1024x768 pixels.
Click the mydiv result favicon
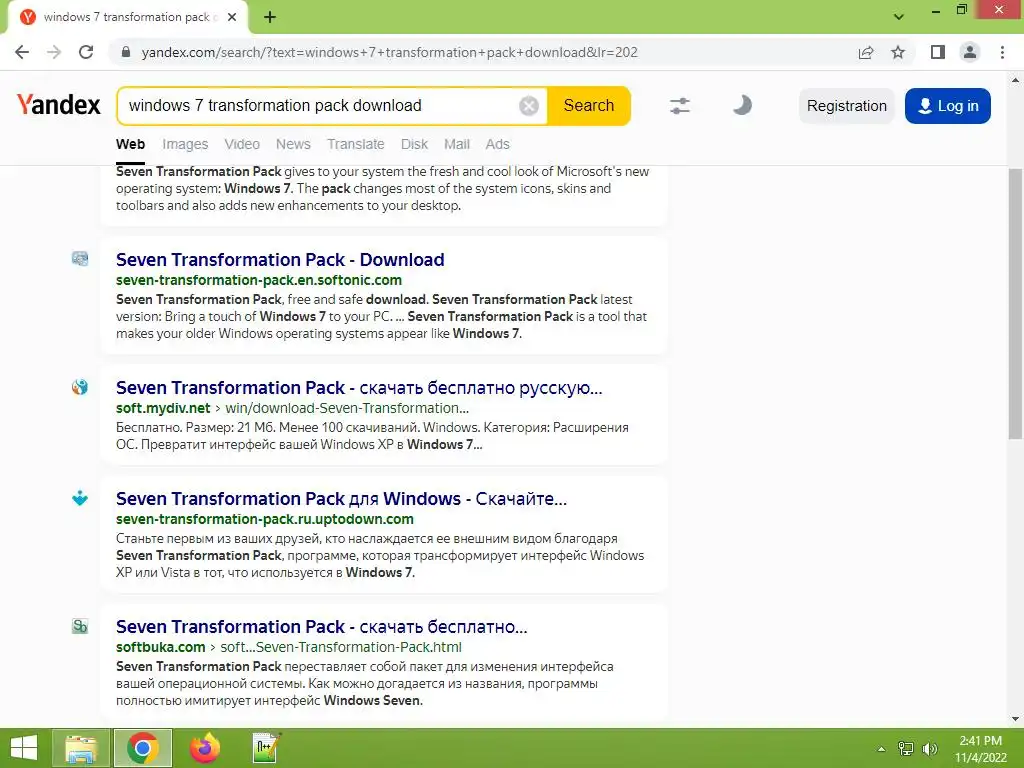tap(80, 387)
